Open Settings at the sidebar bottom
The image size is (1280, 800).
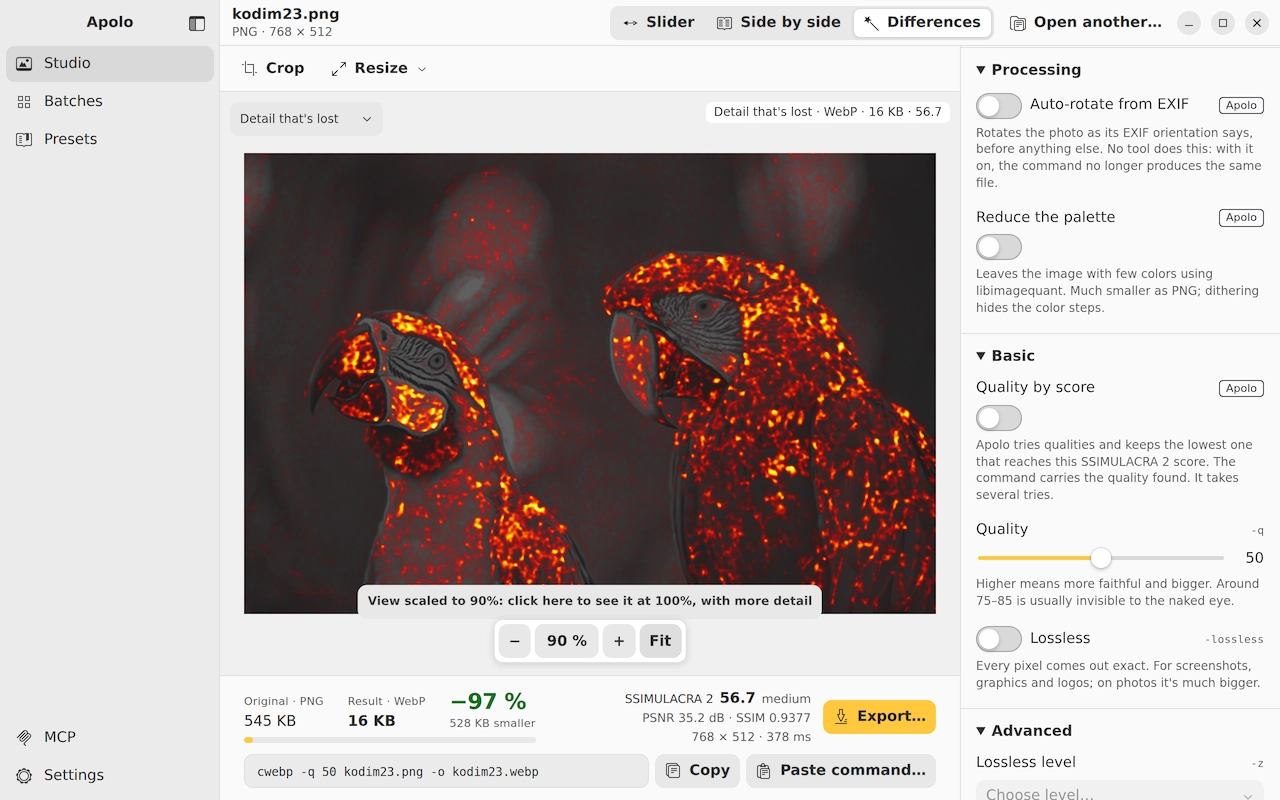(x=110, y=775)
